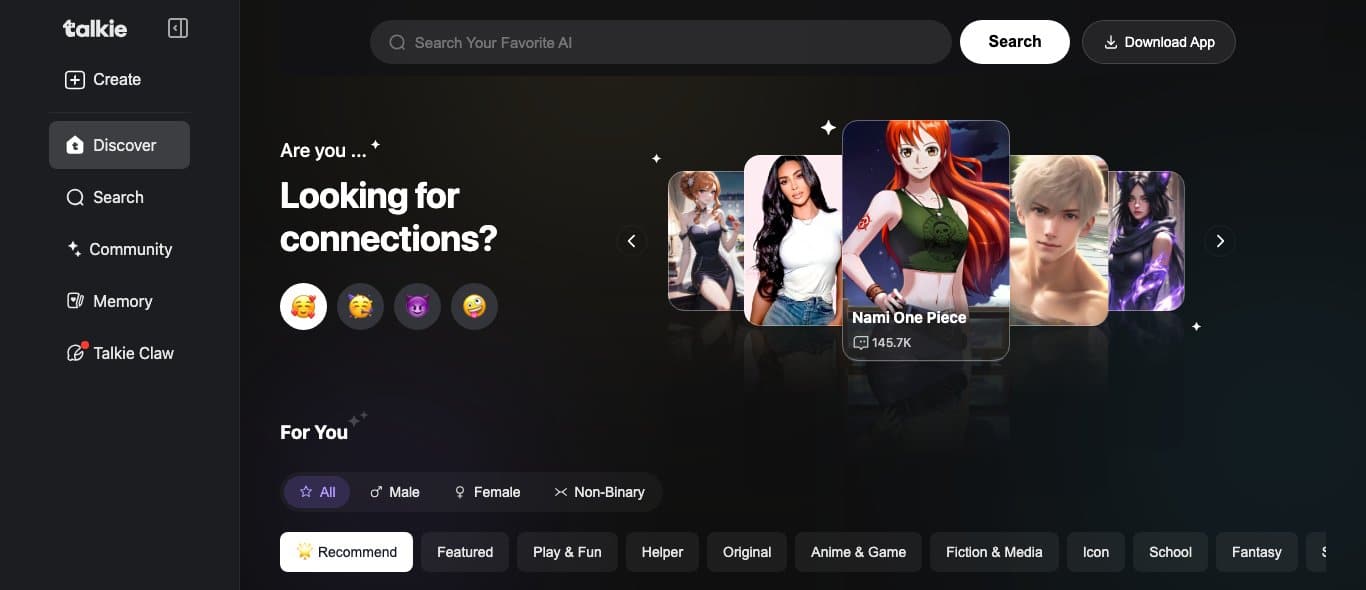Open Community in the sidebar
The height and width of the screenshot is (590, 1366).
click(x=119, y=249)
